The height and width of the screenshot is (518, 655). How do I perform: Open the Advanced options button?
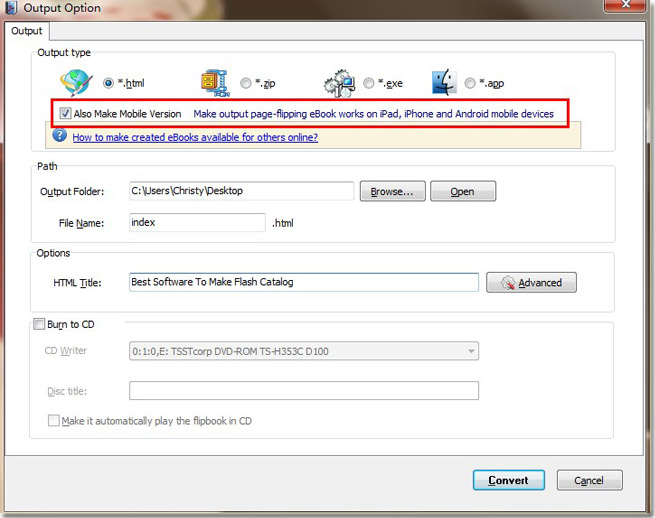531,282
